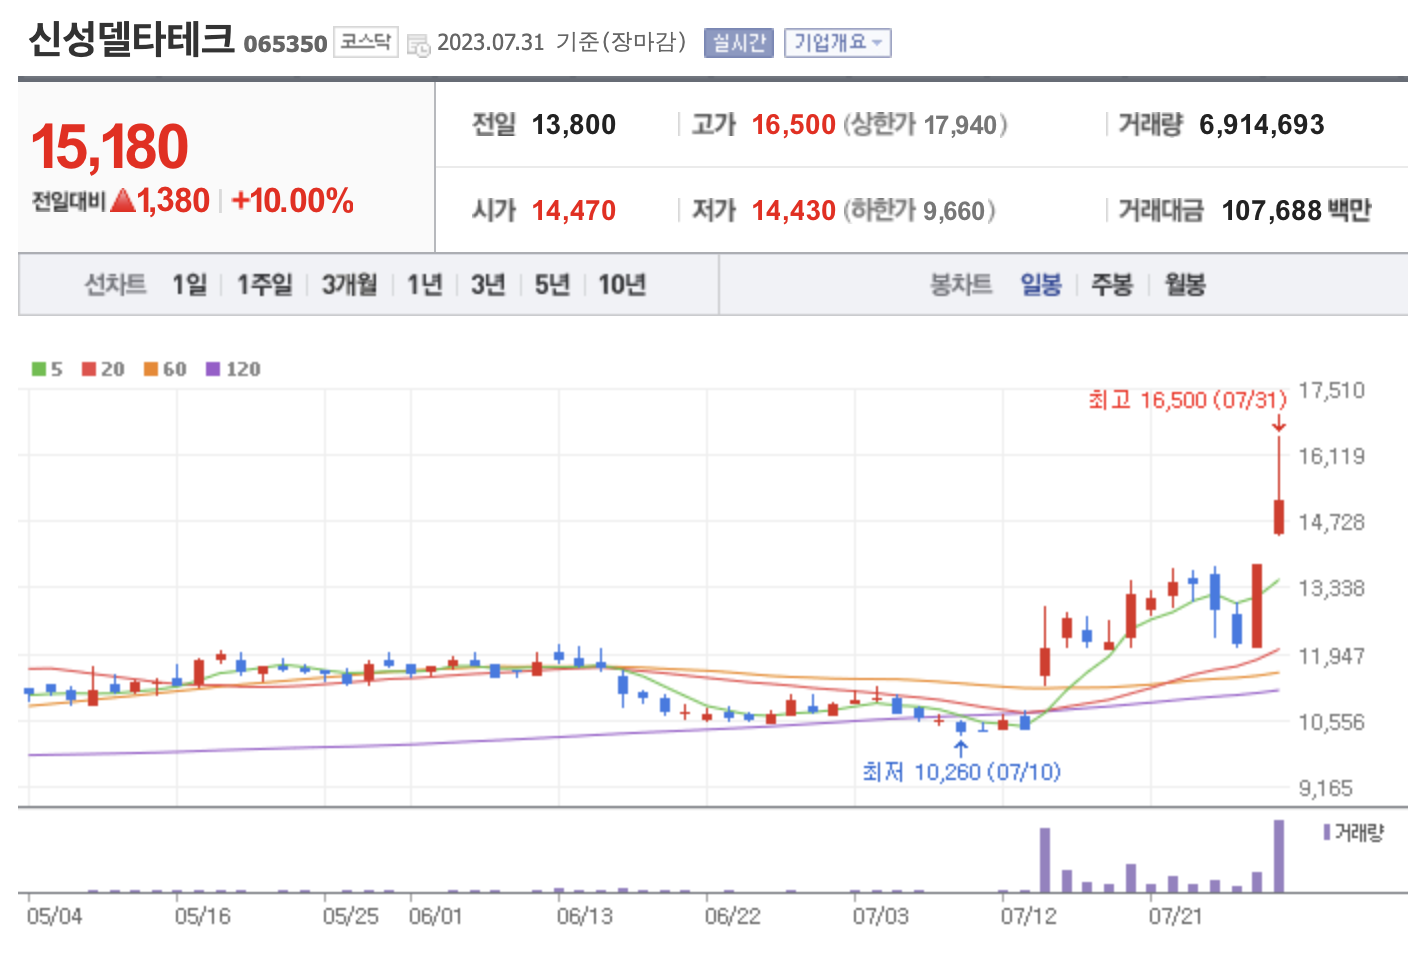Viewport: 1408px width, 964px height.
Task: Click the large 07/12 volume bar
Action: (x=1045, y=860)
